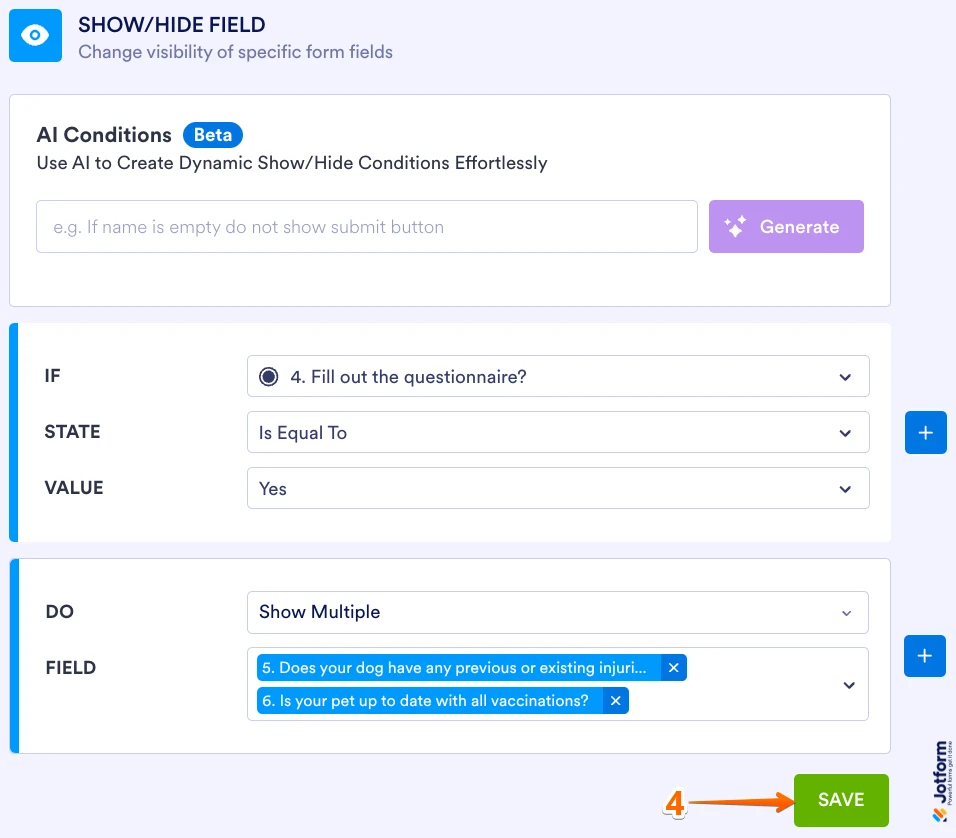The image size is (956, 838).
Task: Select the radio icon next to question 4
Action: (266, 375)
